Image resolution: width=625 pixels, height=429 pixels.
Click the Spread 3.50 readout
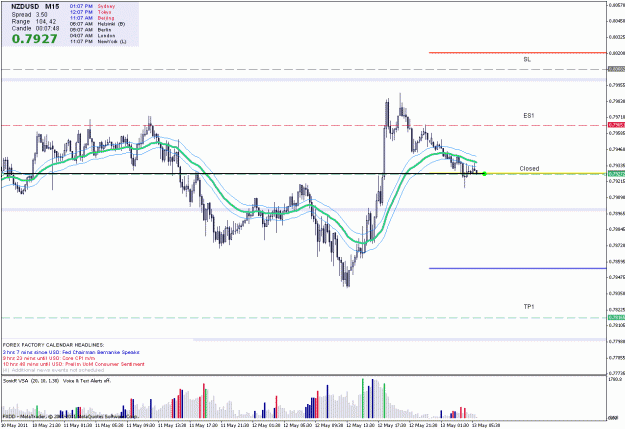pyautogui.click(x=29, y=14)
